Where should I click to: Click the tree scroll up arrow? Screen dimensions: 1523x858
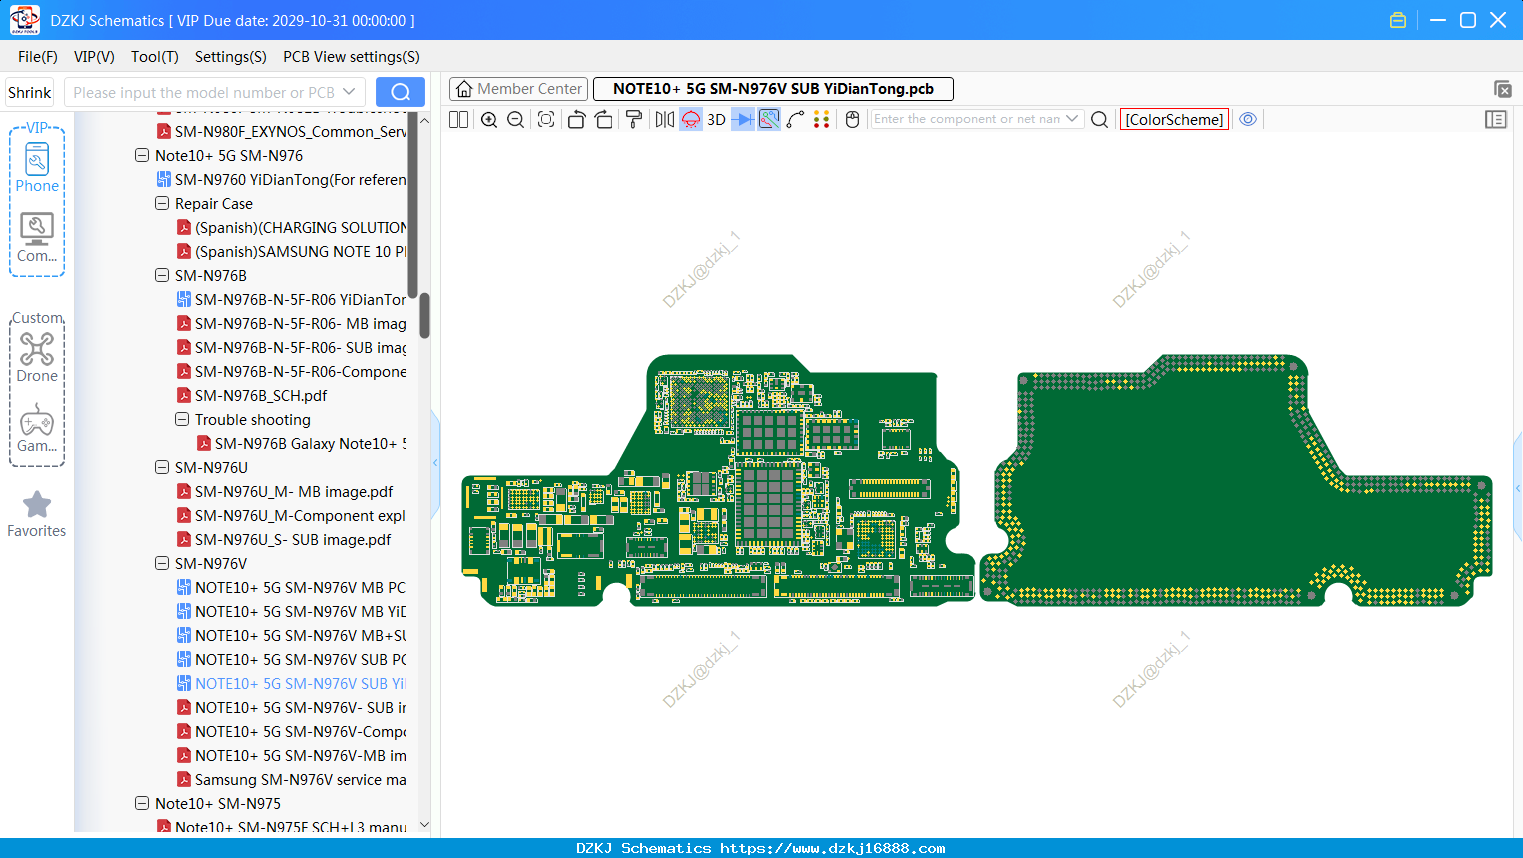point(424,120)
